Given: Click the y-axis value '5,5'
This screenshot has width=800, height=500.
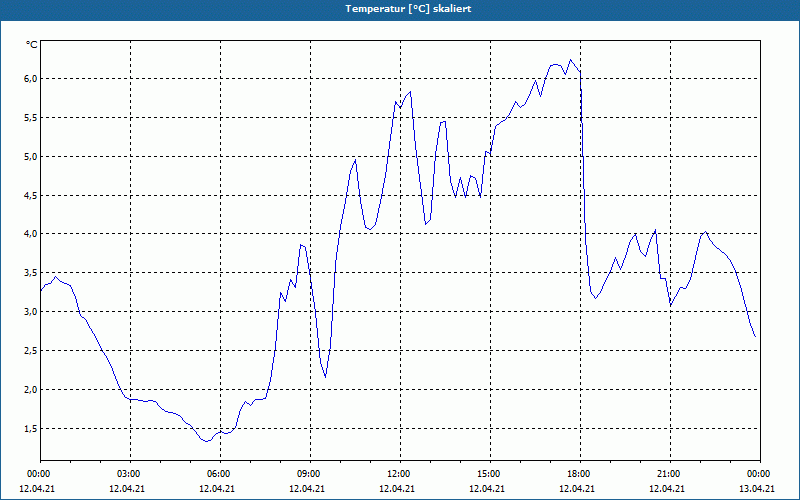Looking at the screenshot, I should [x=31, y=117].
